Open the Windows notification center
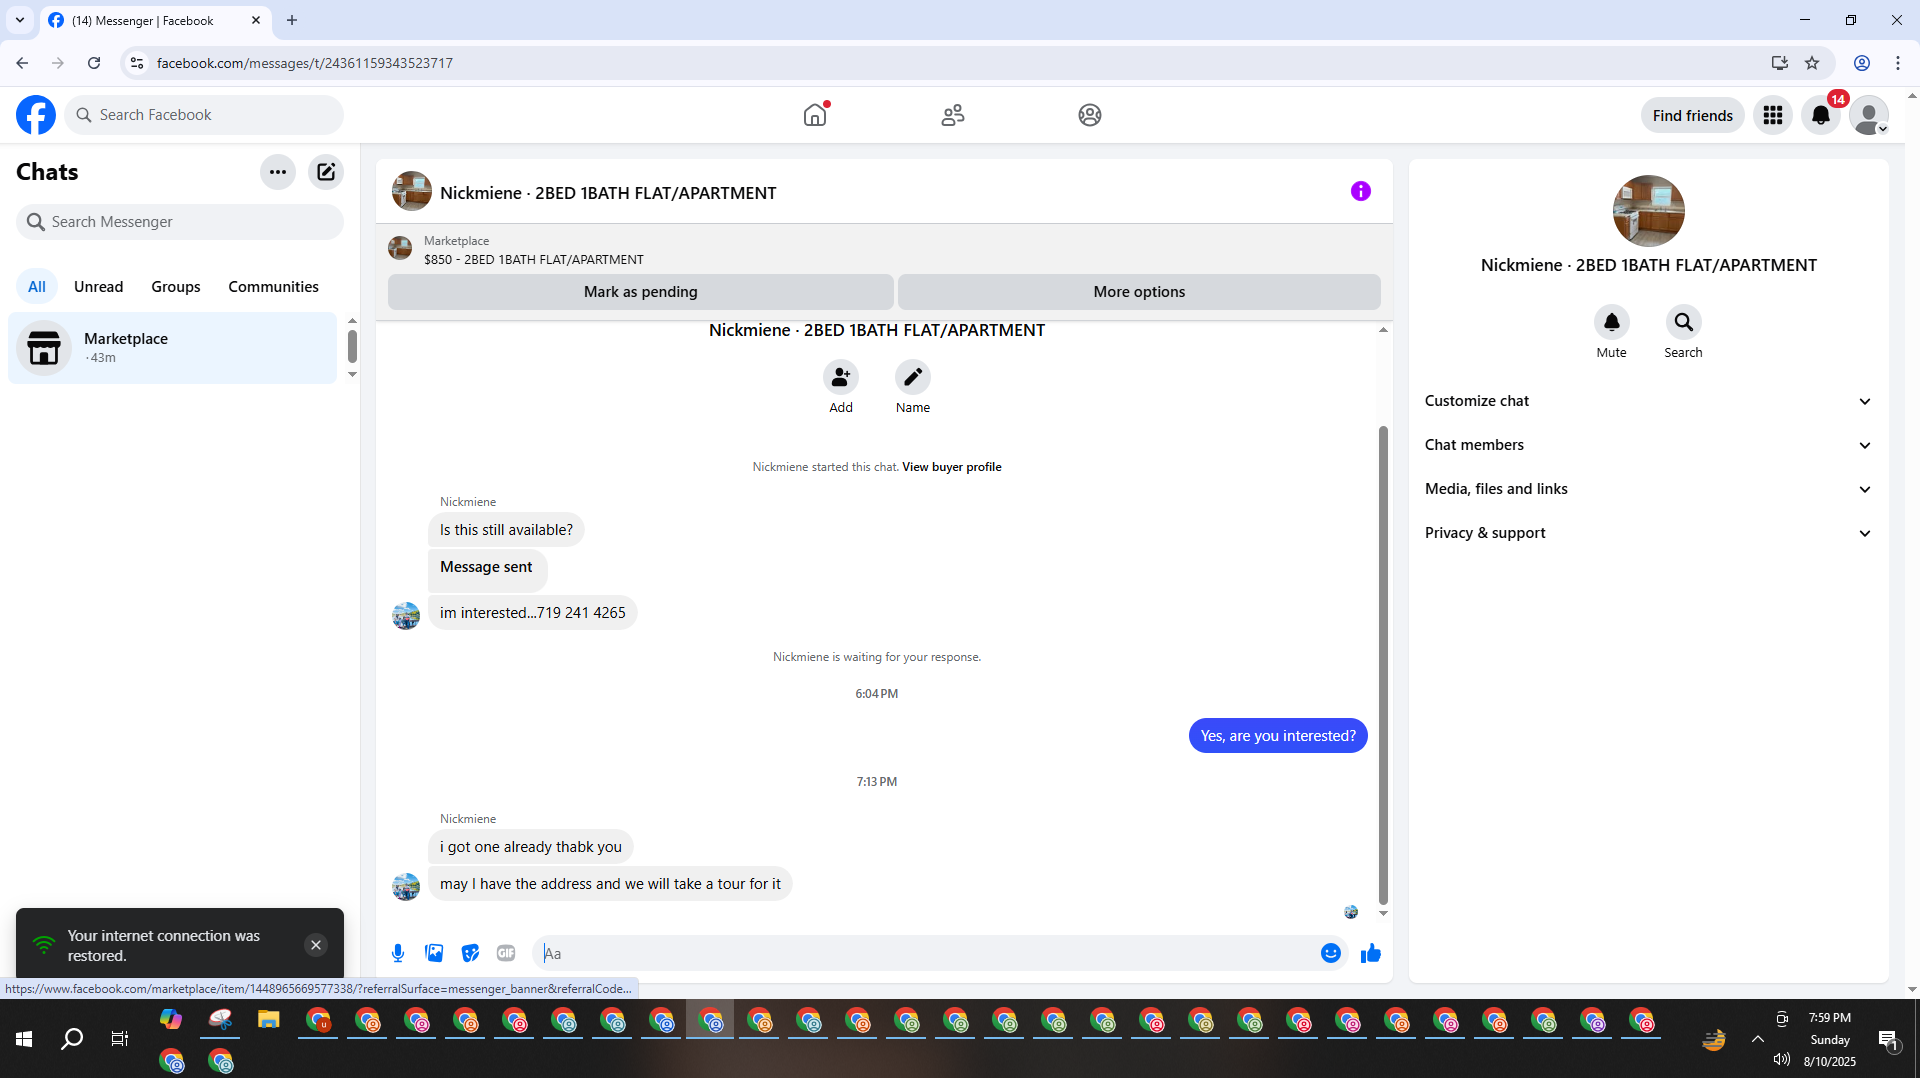Image resolution: width=1920 pixels, height=1078 pixels. [x=1889, y=1040]
